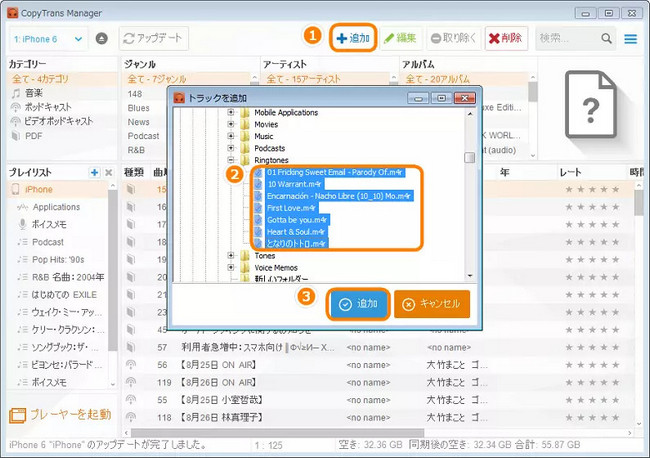Collapse the Ringtones folder node
Screen dimensions: 650x458
point(231,160)
